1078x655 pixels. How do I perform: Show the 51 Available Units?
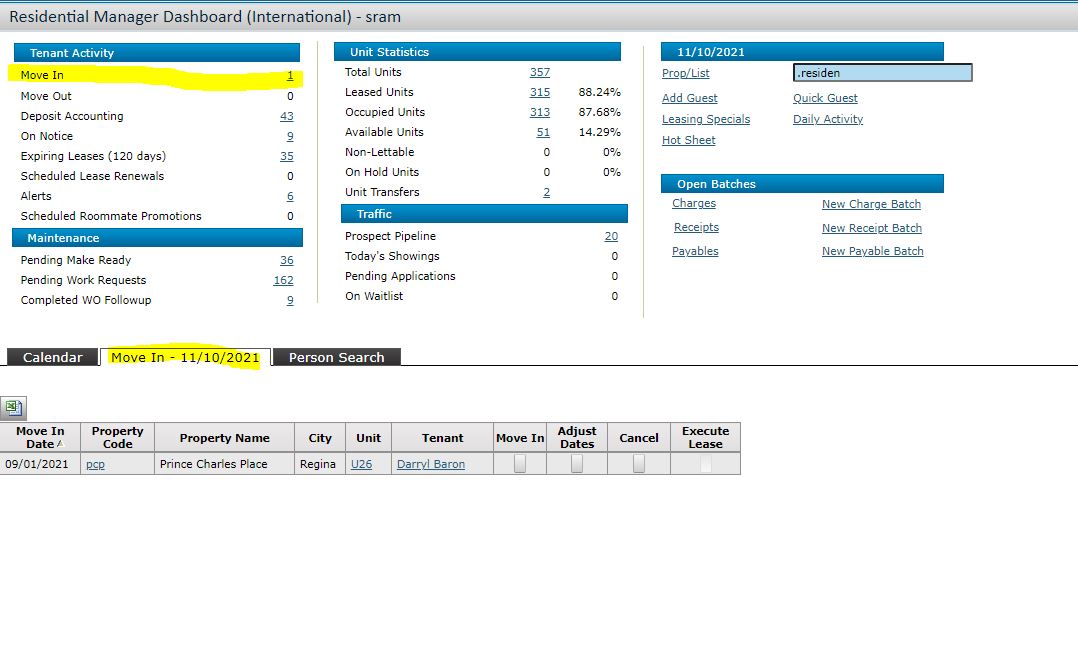543,132
